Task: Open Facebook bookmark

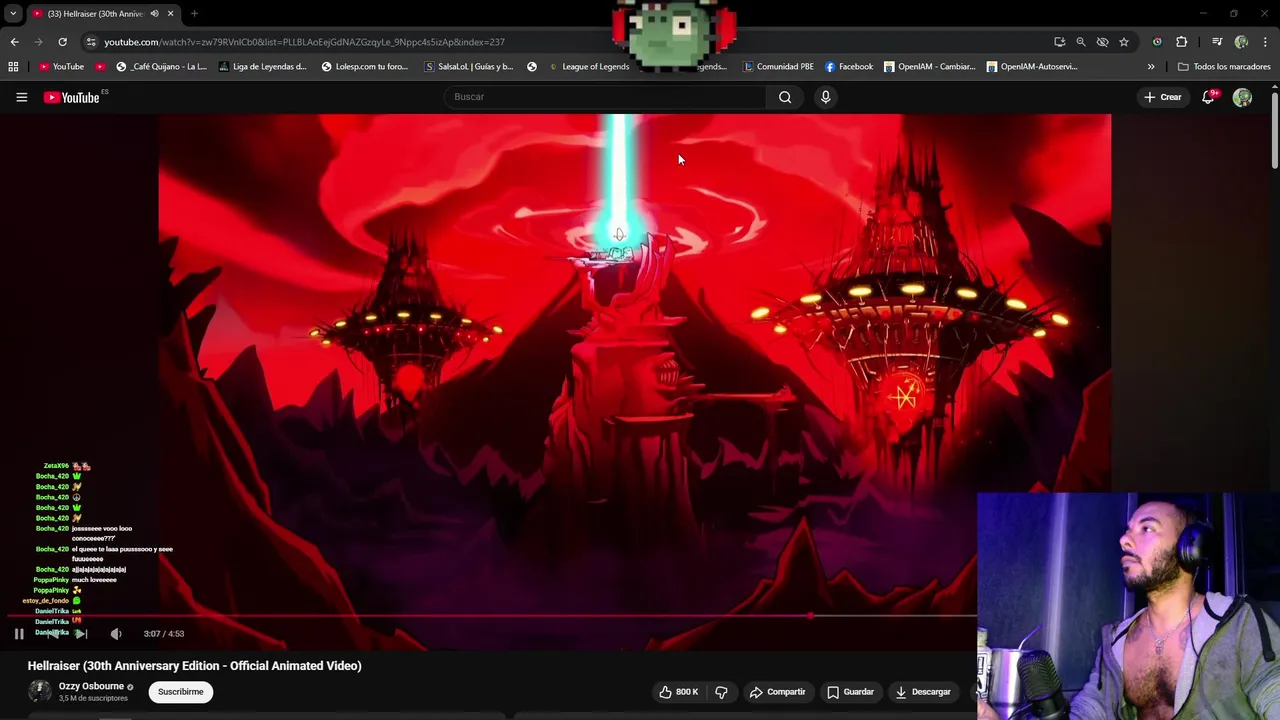Action: point(849,67)
